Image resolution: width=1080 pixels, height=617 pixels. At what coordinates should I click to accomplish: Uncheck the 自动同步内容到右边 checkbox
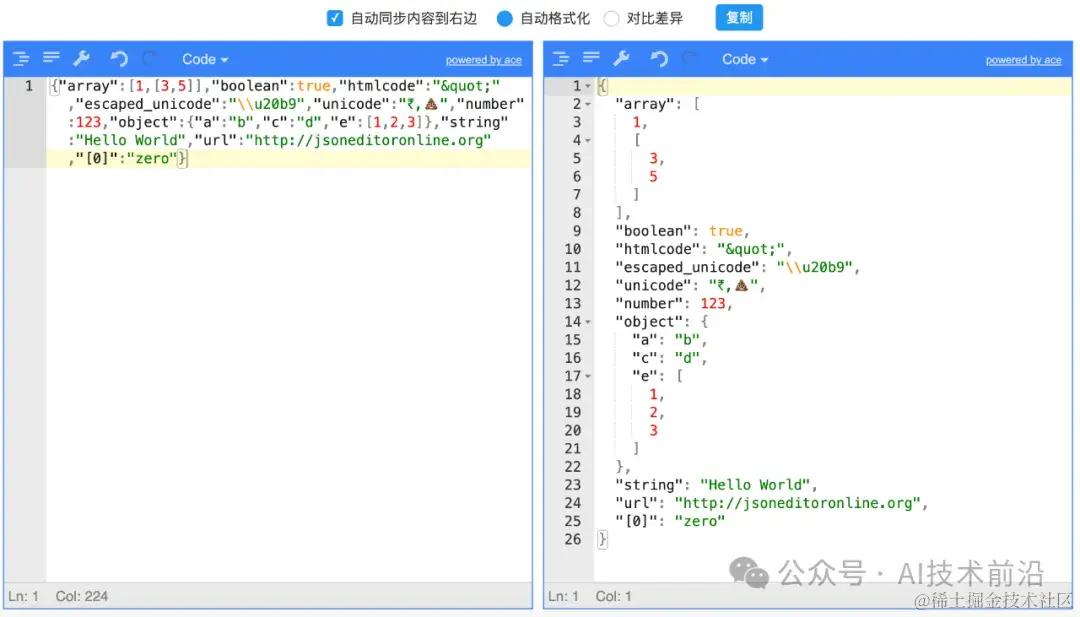[x=335, y=19]
